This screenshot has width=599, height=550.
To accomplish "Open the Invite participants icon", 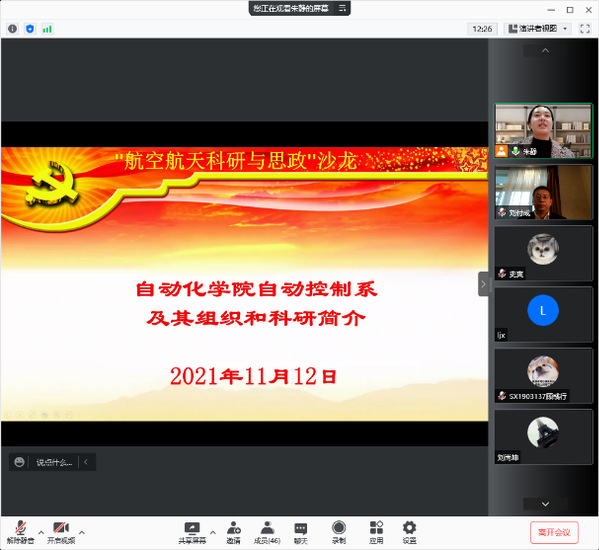I will point(233,533).
